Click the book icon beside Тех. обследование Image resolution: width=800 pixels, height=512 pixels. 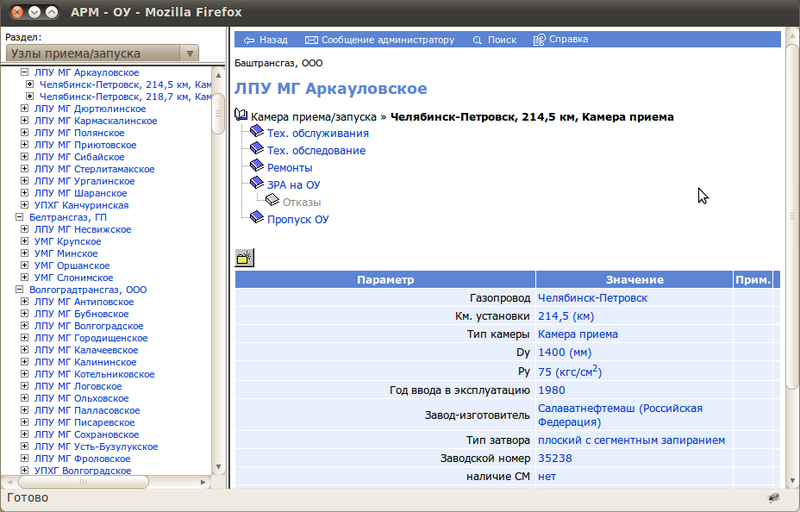coord(257,149)
